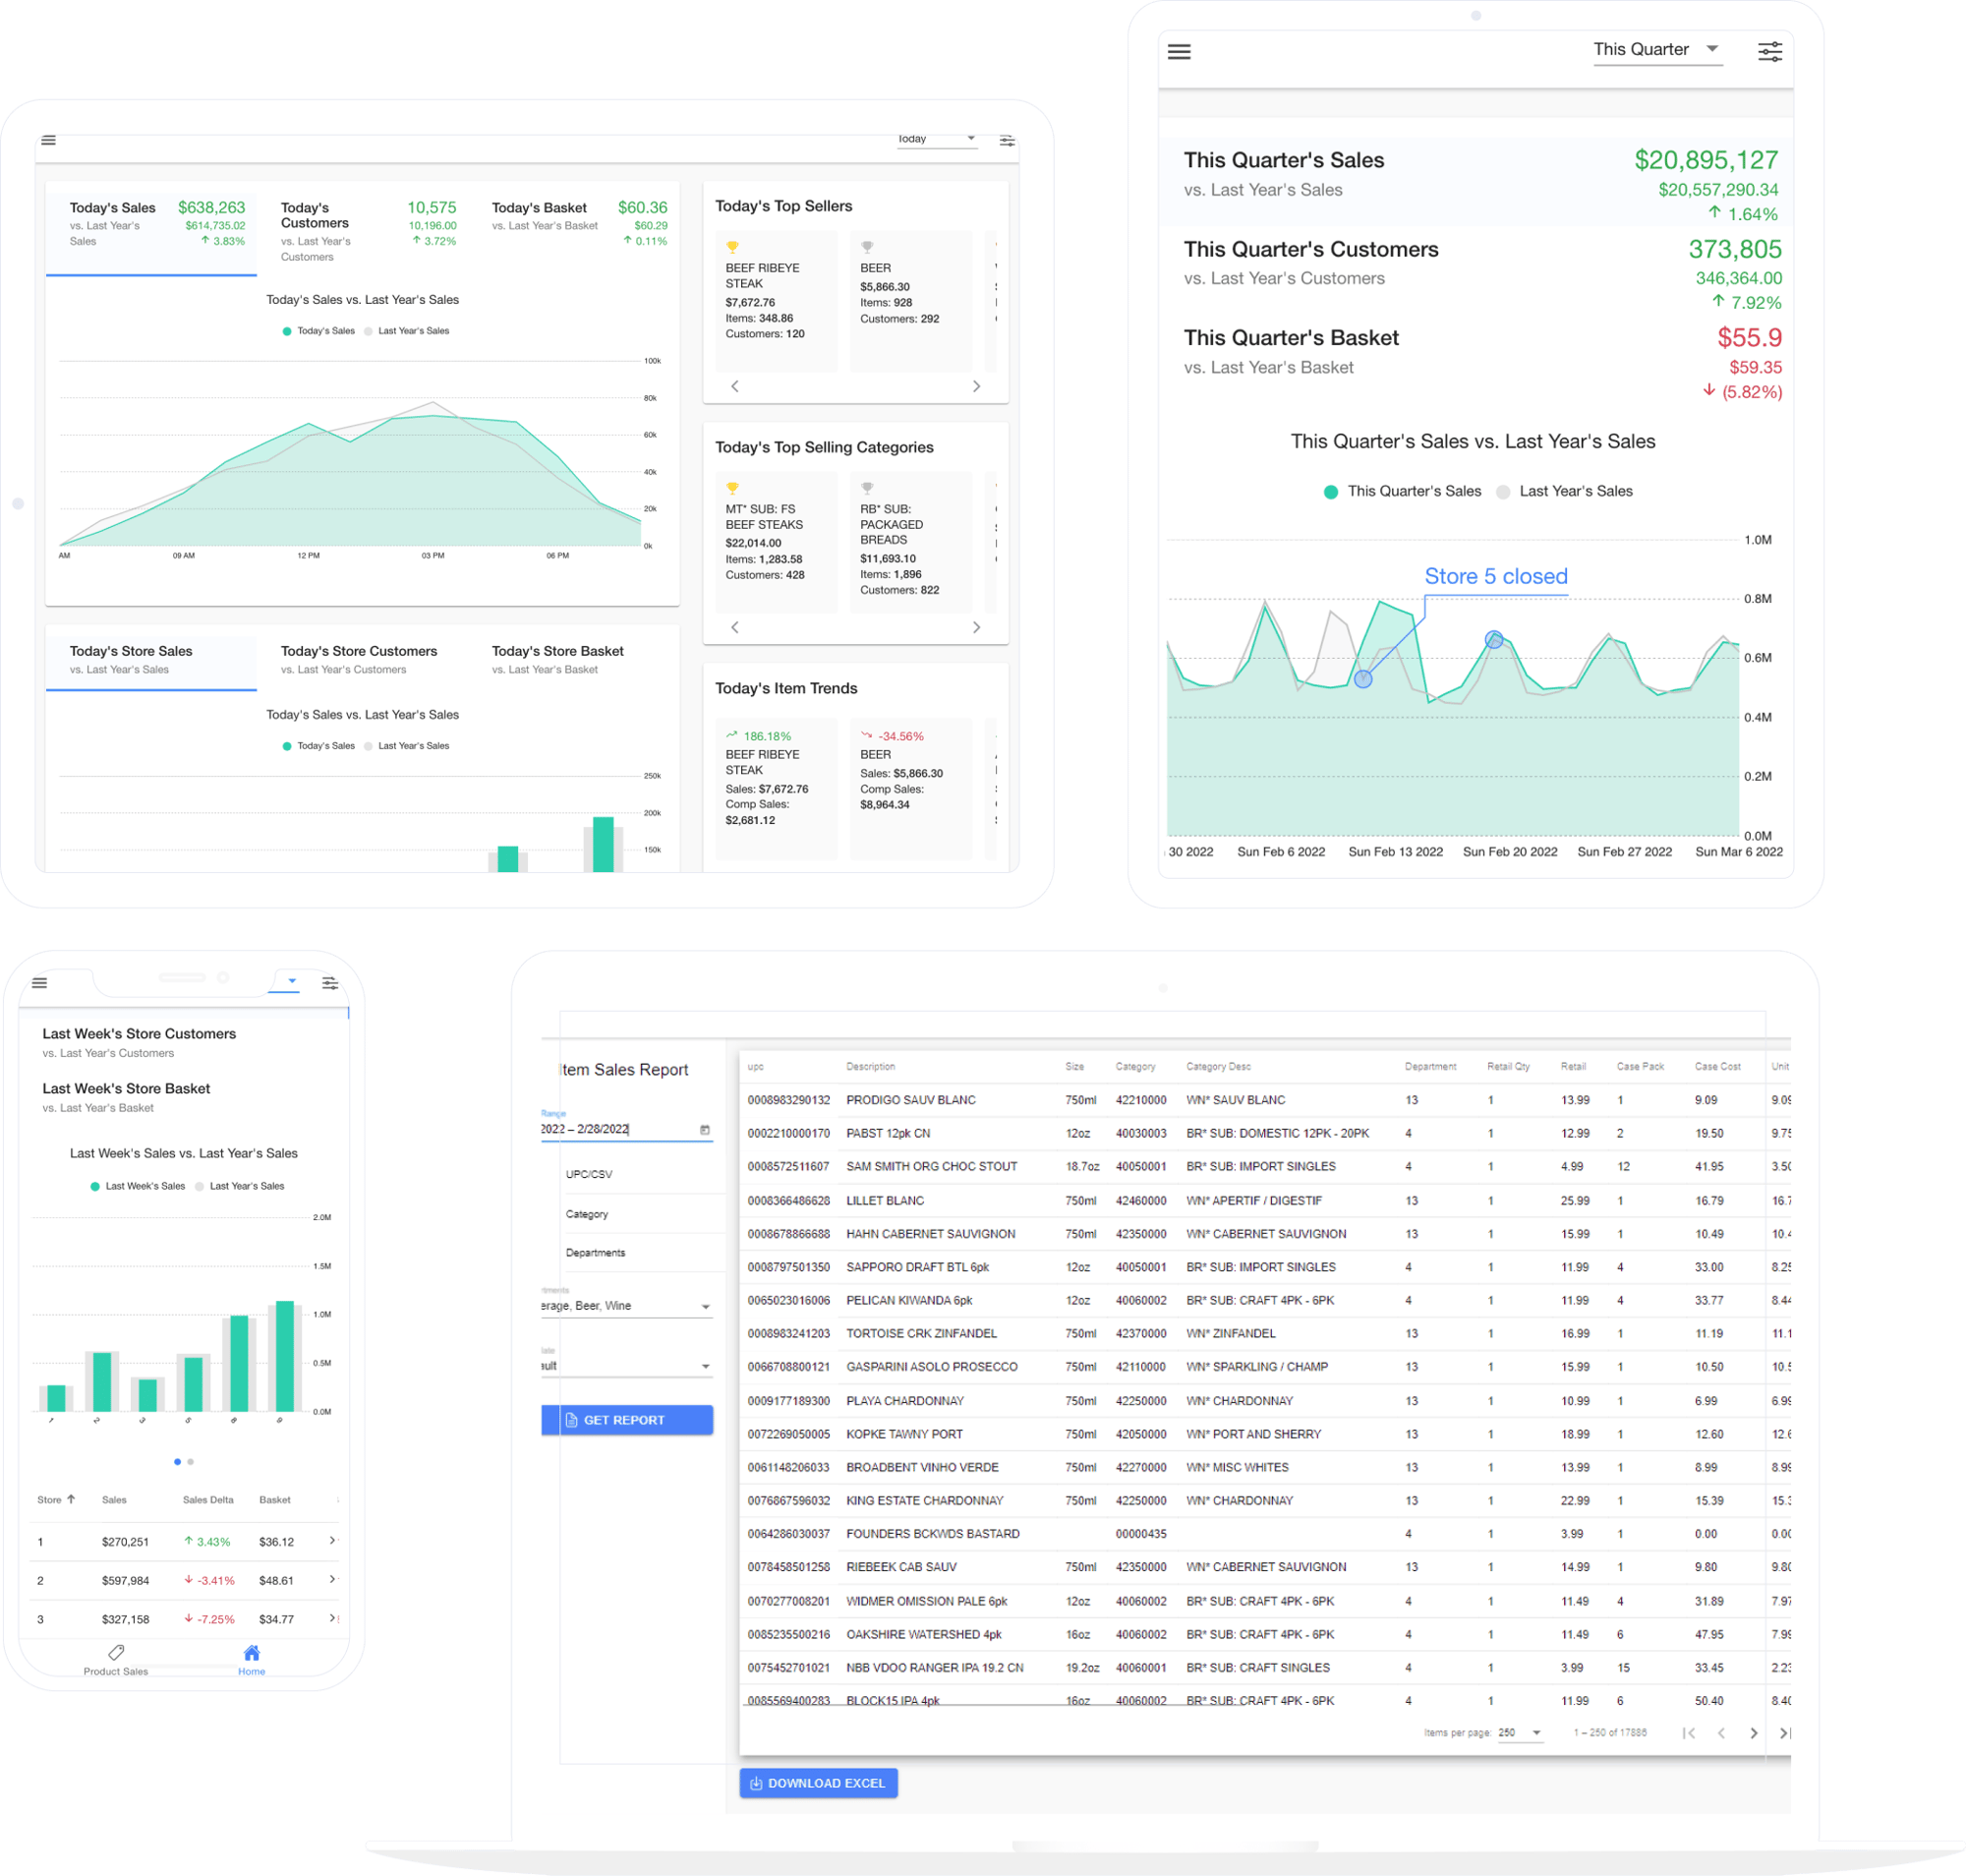This screenshot has height=1876, width=1966.
Task: Click the Description column header
Action: pos(870,1067)
